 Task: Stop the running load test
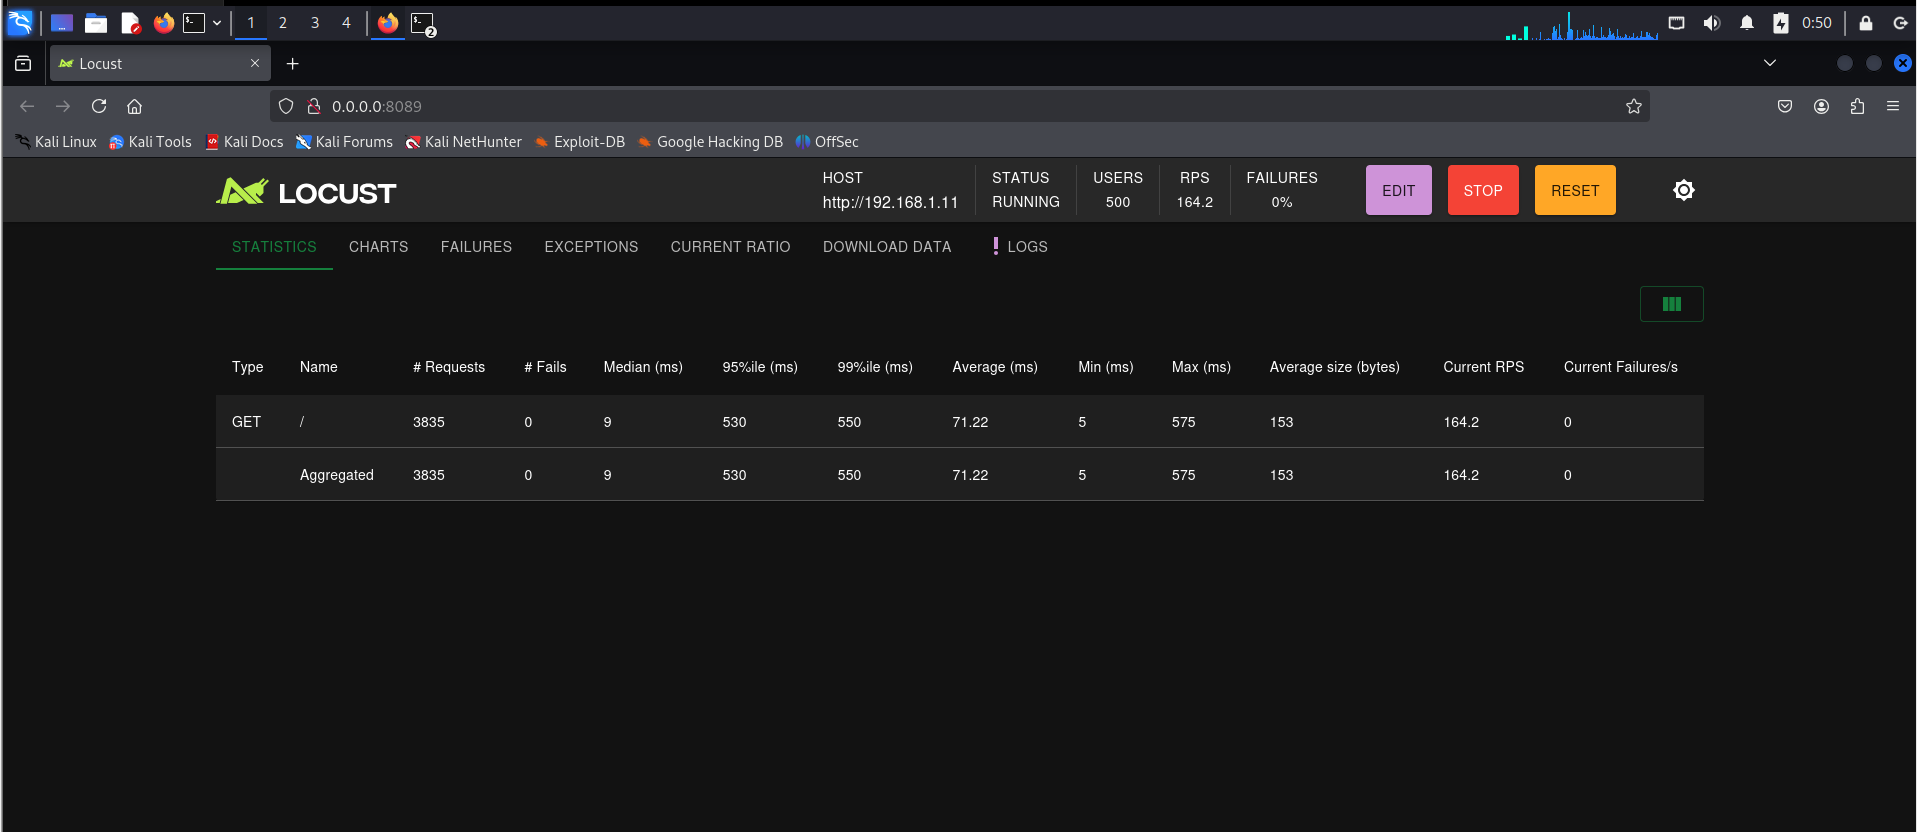(x=1483, y=190)
